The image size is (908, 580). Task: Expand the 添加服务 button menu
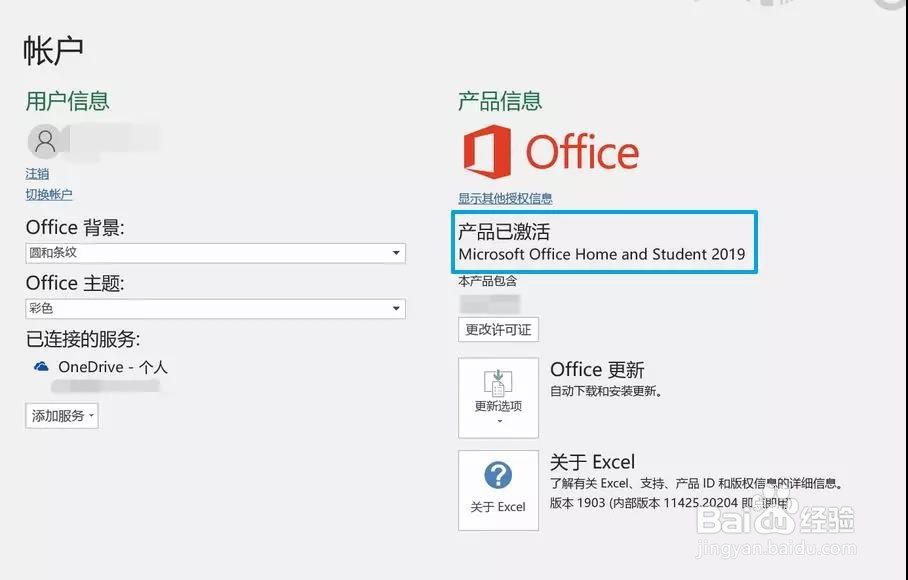62,416
